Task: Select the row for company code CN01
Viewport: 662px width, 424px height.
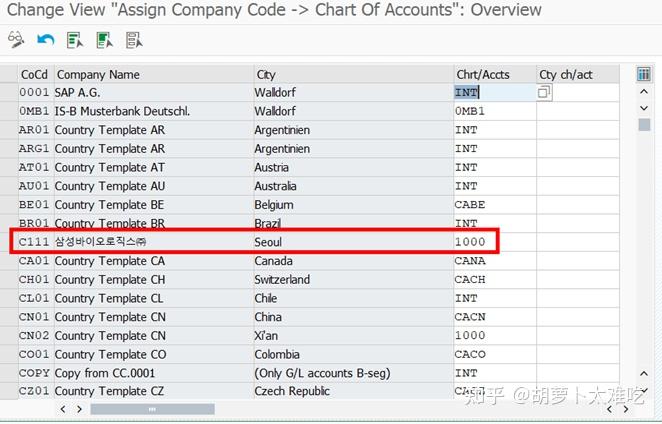Action: coord(9,317)
